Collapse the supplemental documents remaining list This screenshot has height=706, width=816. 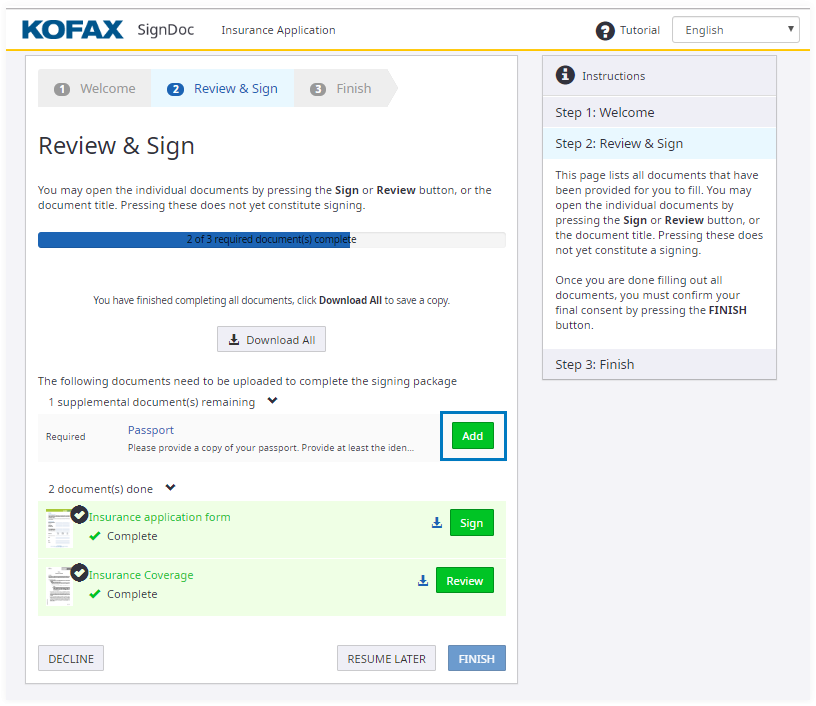tap(272, 401)
